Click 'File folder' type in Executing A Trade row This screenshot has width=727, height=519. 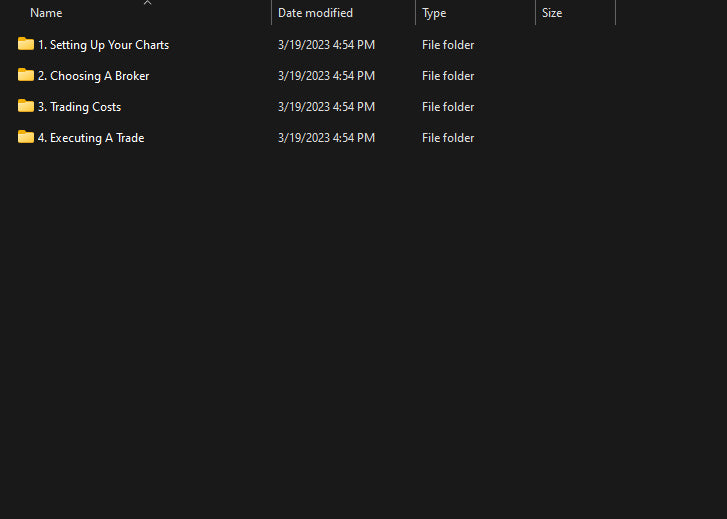coord(448,138)
